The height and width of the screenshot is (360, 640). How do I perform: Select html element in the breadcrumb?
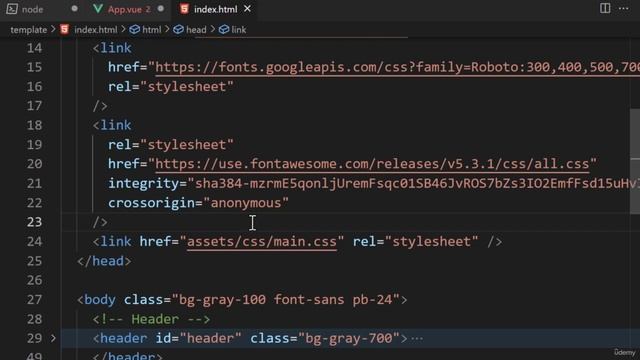tap(151, 30)
